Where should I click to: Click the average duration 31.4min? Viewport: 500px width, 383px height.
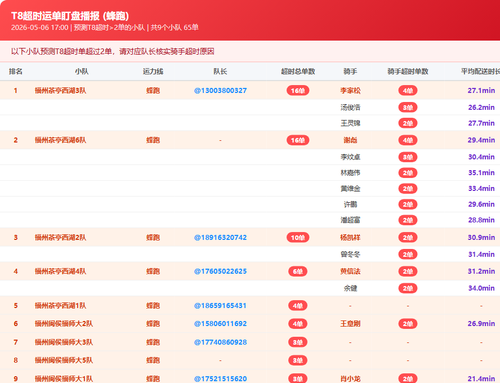click(481, 255)
